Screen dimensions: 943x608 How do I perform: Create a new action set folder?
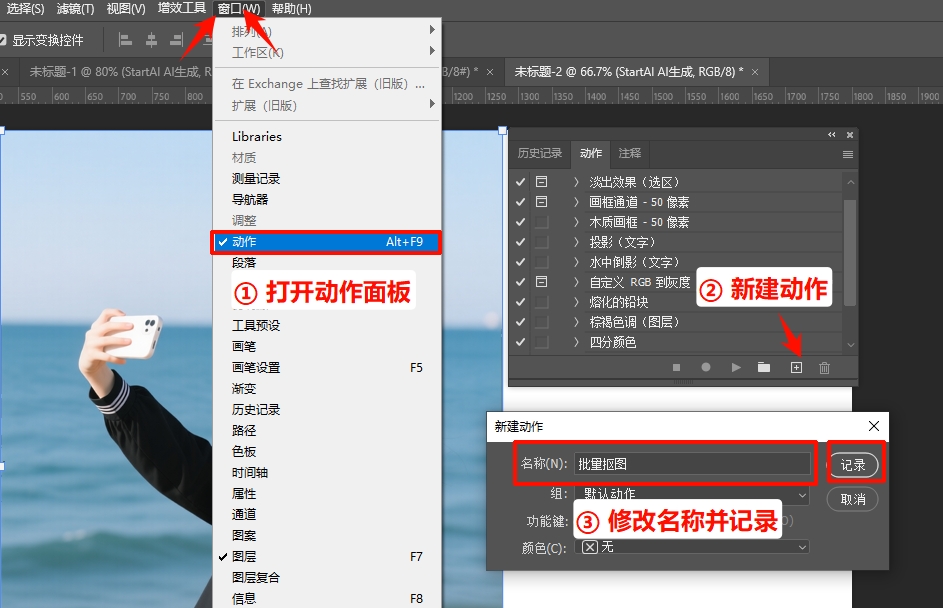point(765,367)
